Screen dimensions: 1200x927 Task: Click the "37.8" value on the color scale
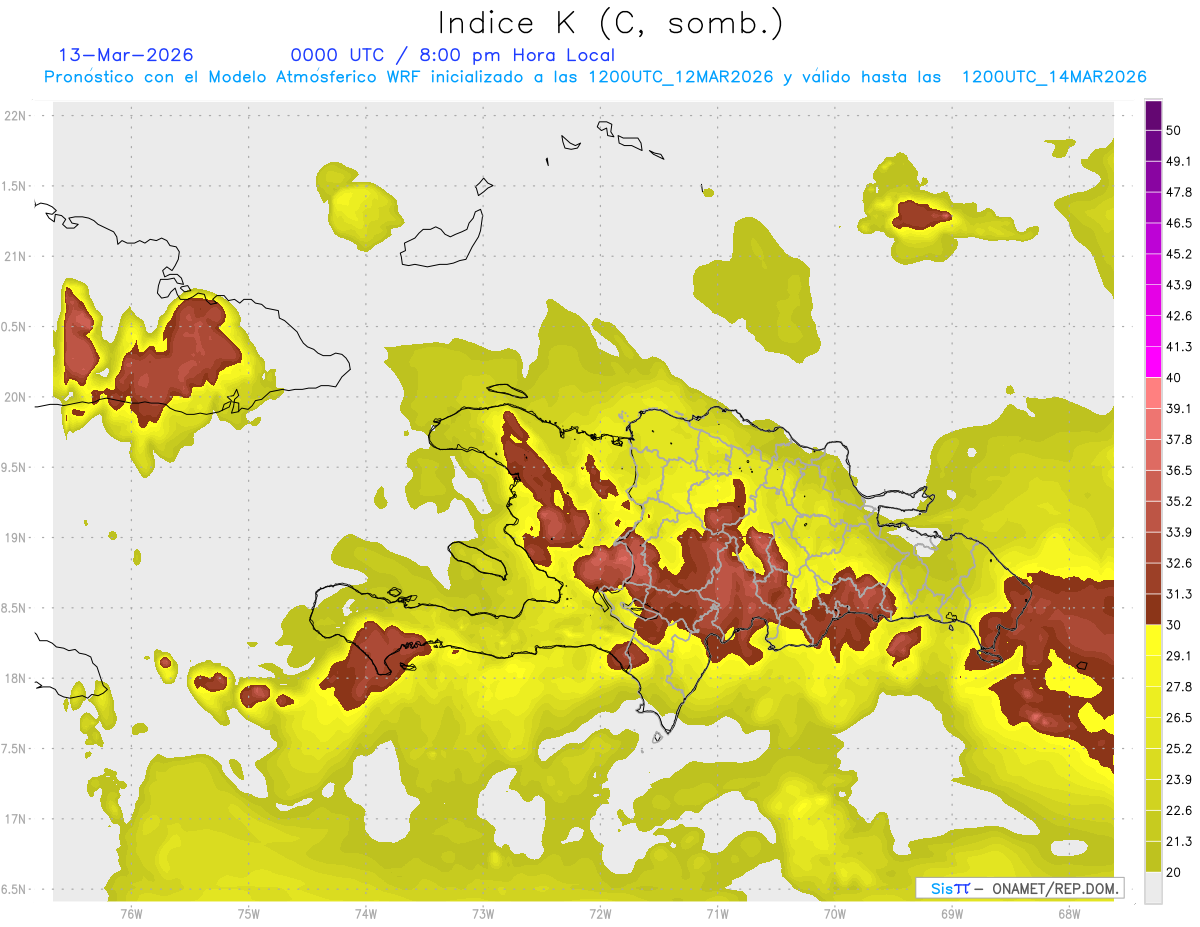point(1179,439)
